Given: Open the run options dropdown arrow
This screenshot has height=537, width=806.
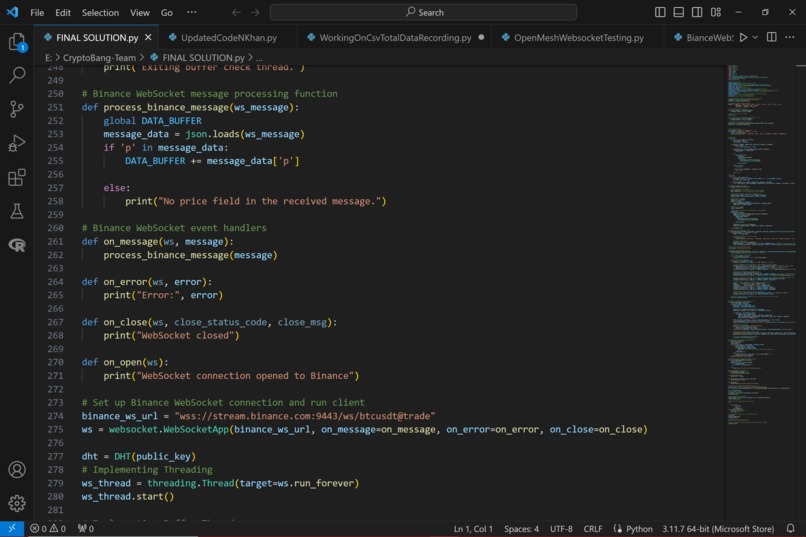Looking at the screenshot, I should coord(755,37).
